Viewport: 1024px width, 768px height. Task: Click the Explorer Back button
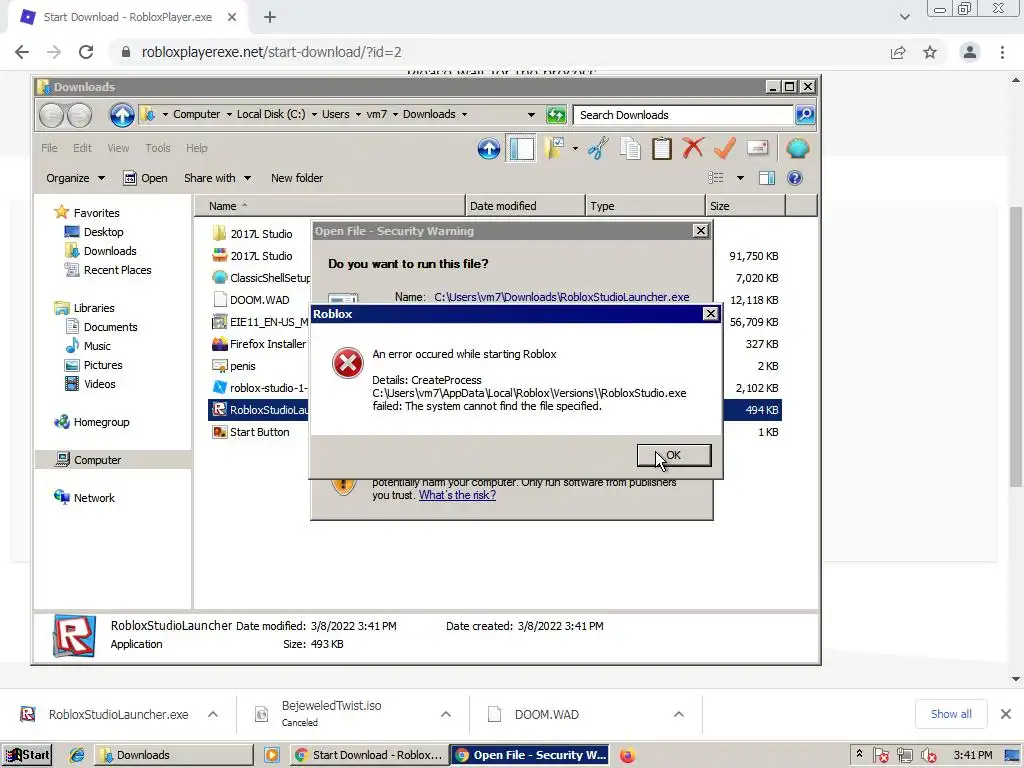[x=51, y=116]
